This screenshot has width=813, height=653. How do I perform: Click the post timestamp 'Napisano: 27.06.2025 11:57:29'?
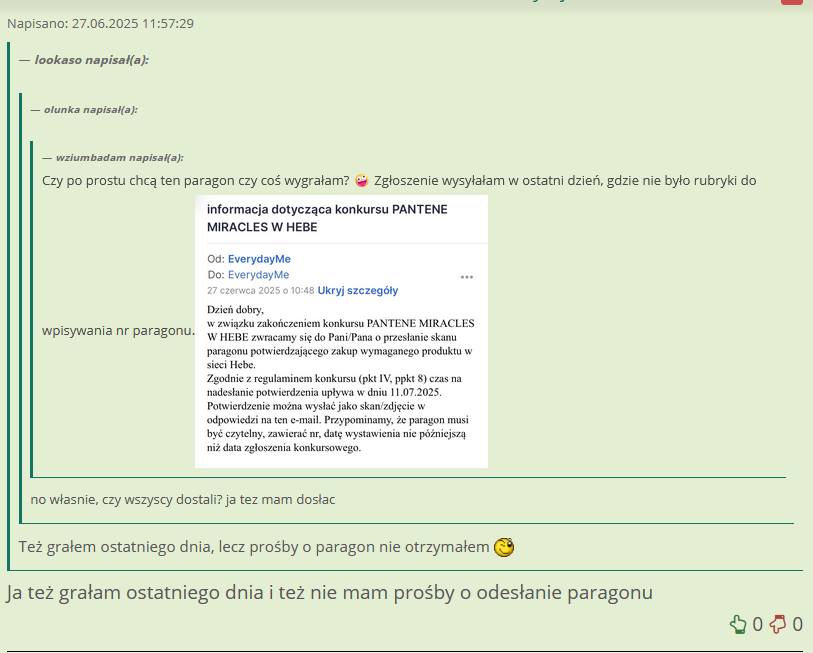click(x=100, y=23)
